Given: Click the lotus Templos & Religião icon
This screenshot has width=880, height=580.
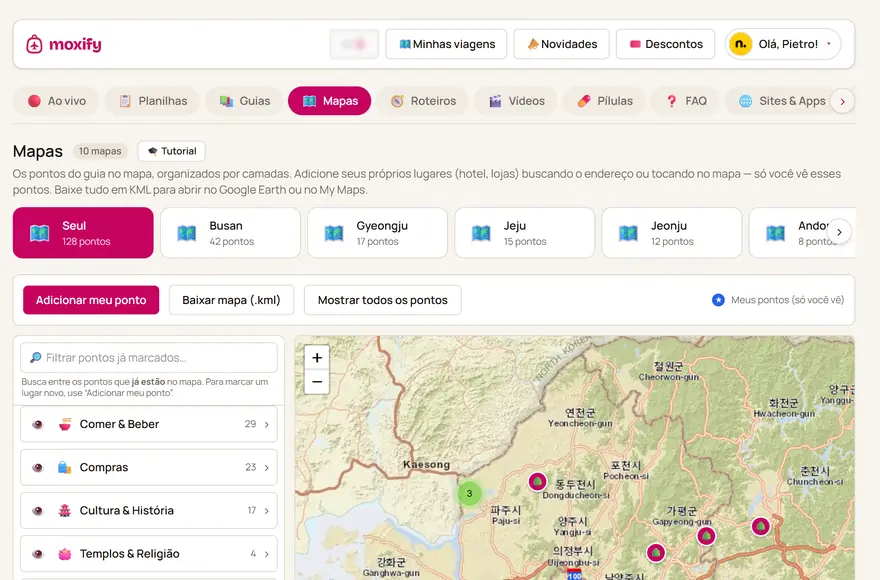Looking at the screenshot, I should pos(65,554).
